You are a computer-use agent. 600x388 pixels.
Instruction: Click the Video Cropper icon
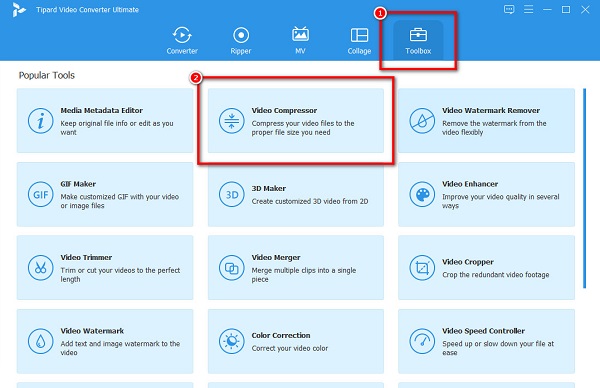coord(422,268)
